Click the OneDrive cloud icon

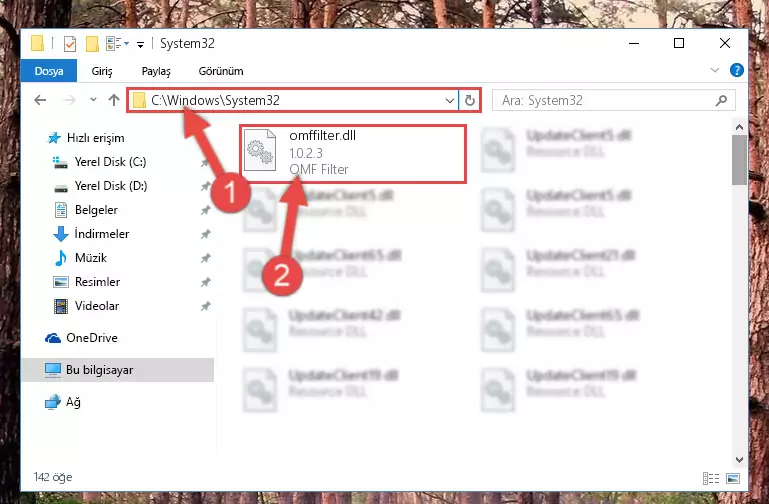(52, 338)
